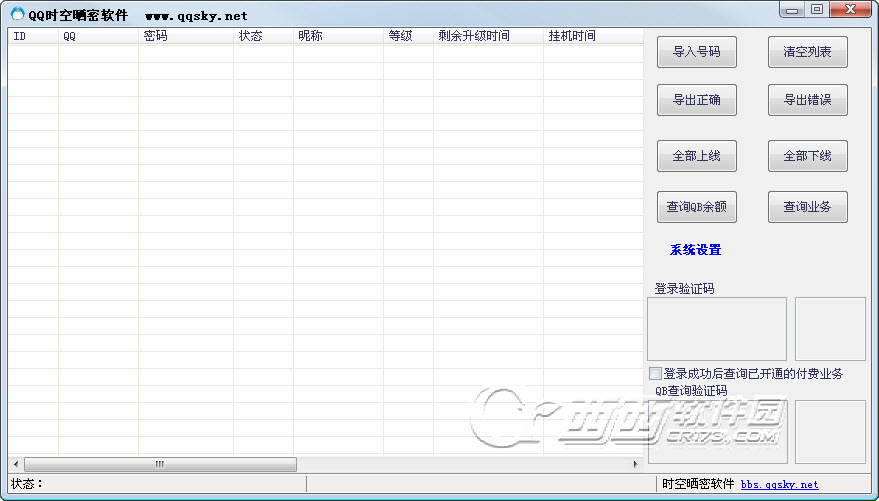
Task: Open the bbs.qqsky.net link
Action: [779, 484]
